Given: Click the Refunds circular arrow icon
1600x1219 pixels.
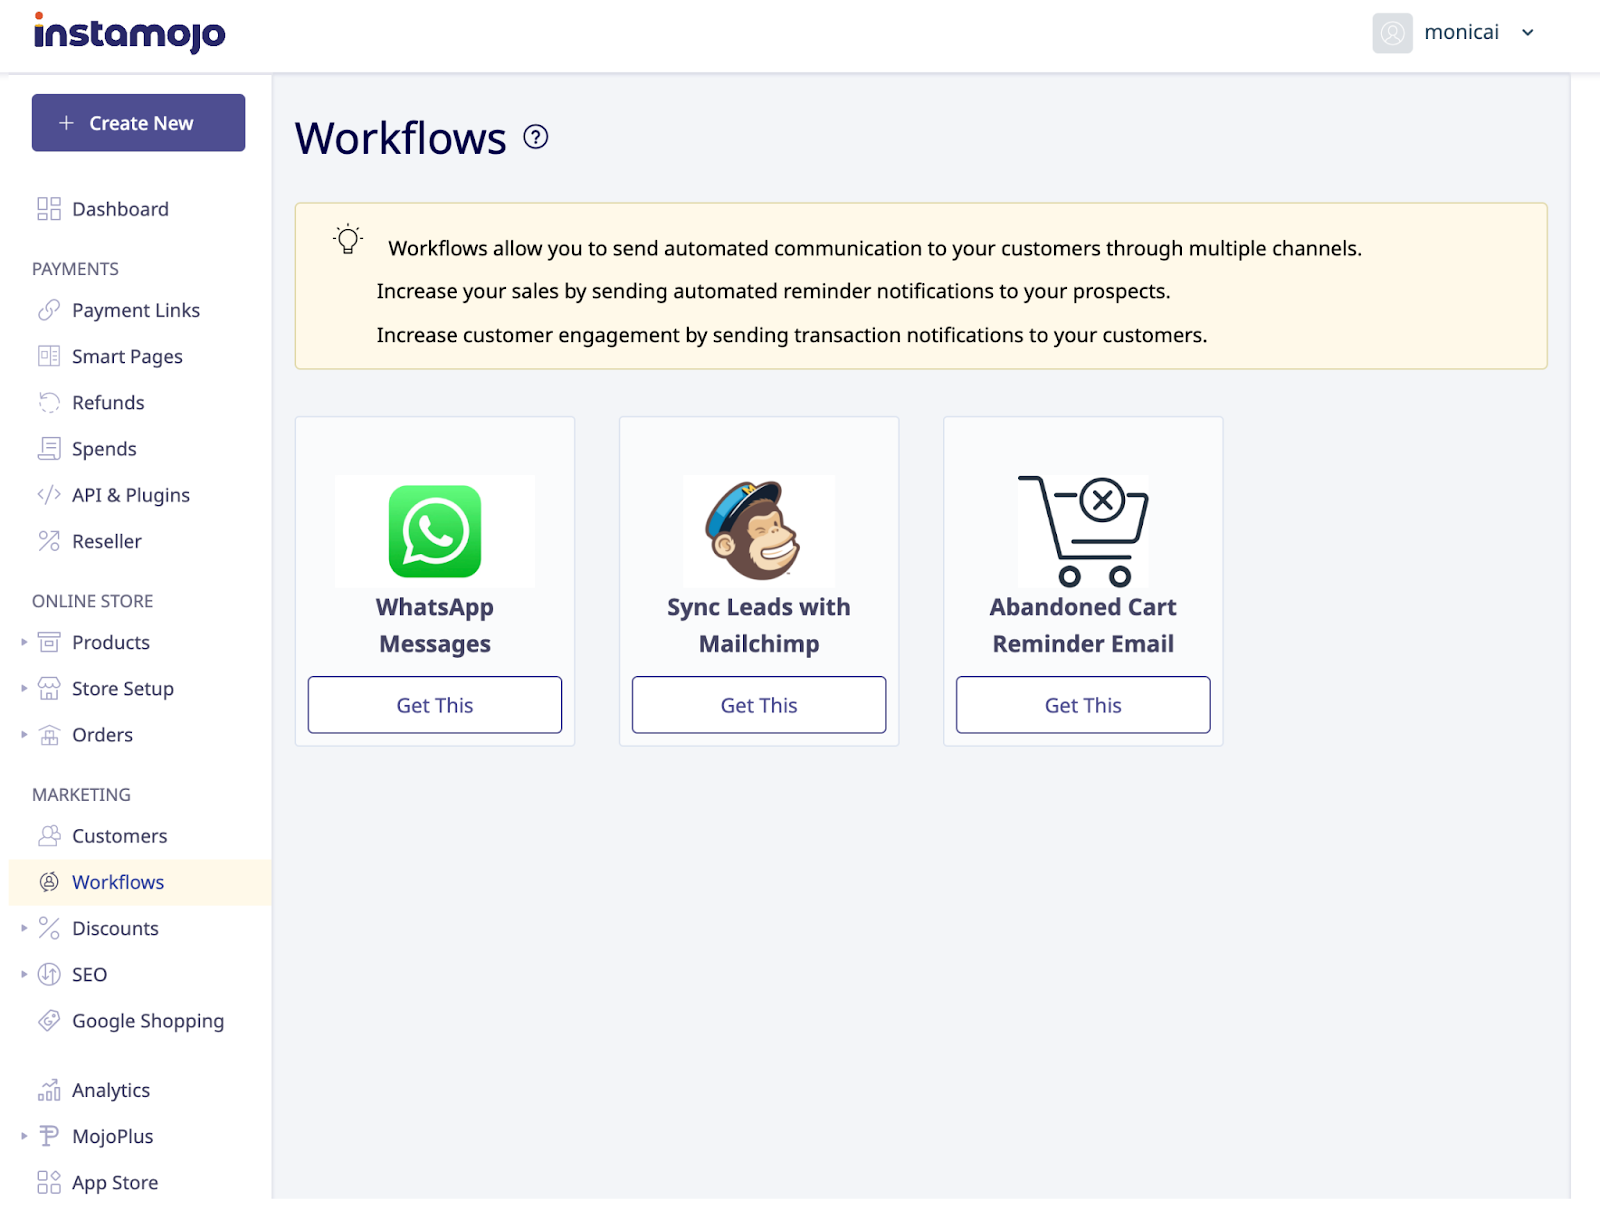Looking at the screenshot, I should [49, 402].
